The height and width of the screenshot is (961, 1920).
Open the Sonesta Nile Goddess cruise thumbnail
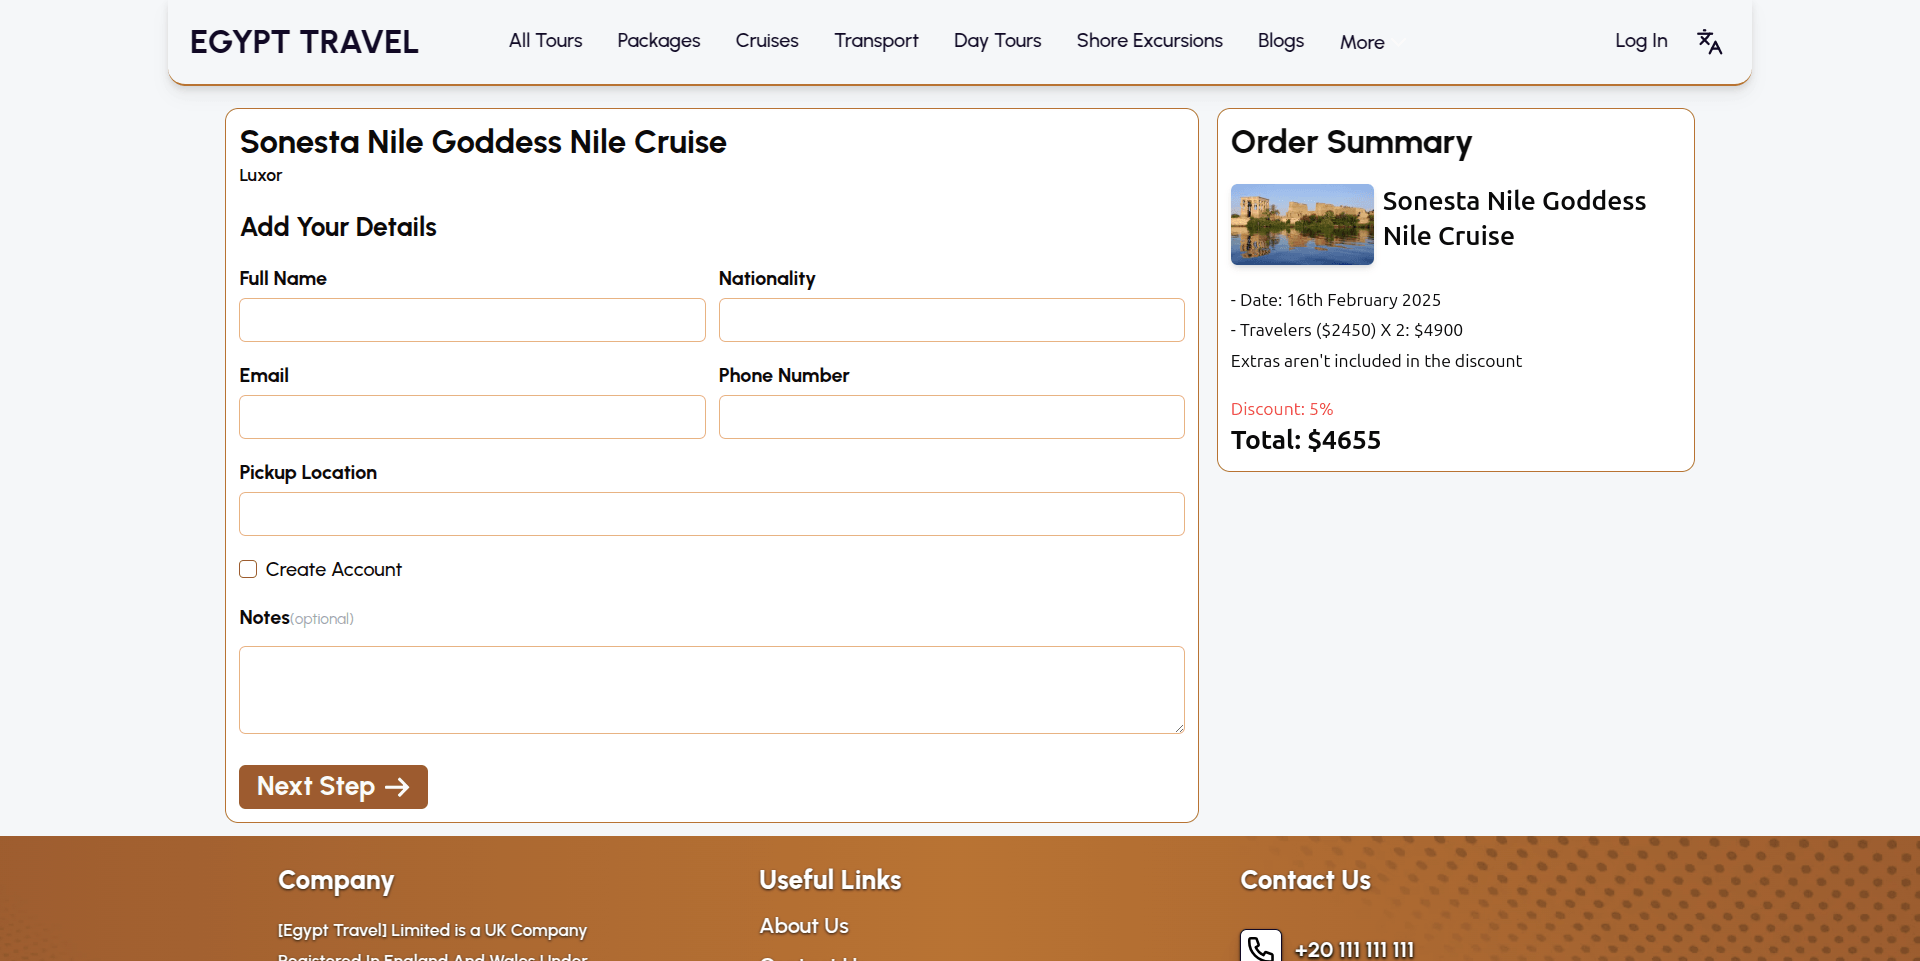pos(1301,224)
